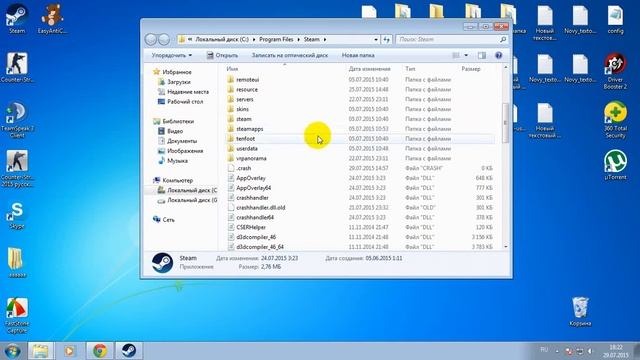Open Windows Explorer from the taskbar
The width and height of the screenshot is (640, 360).
(x=40, y=351)
